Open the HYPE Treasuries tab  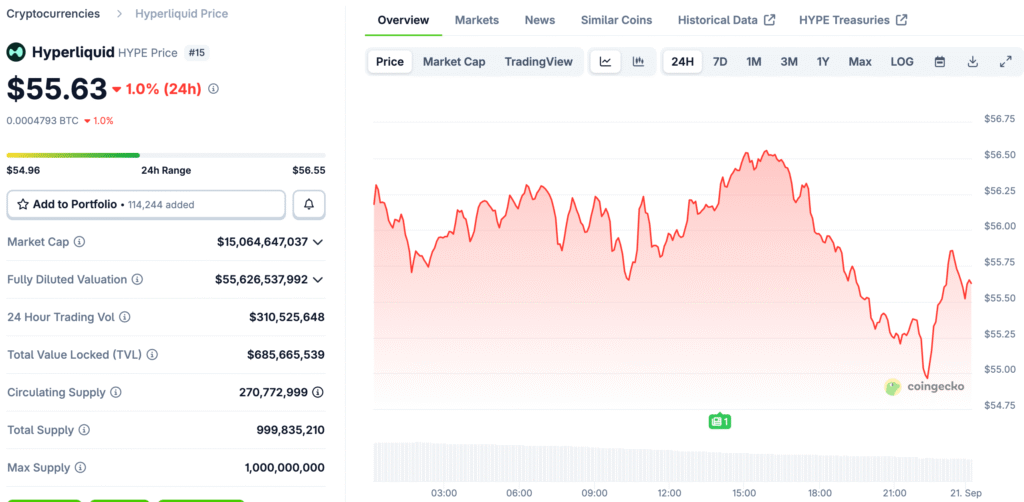tap(853, 20)
